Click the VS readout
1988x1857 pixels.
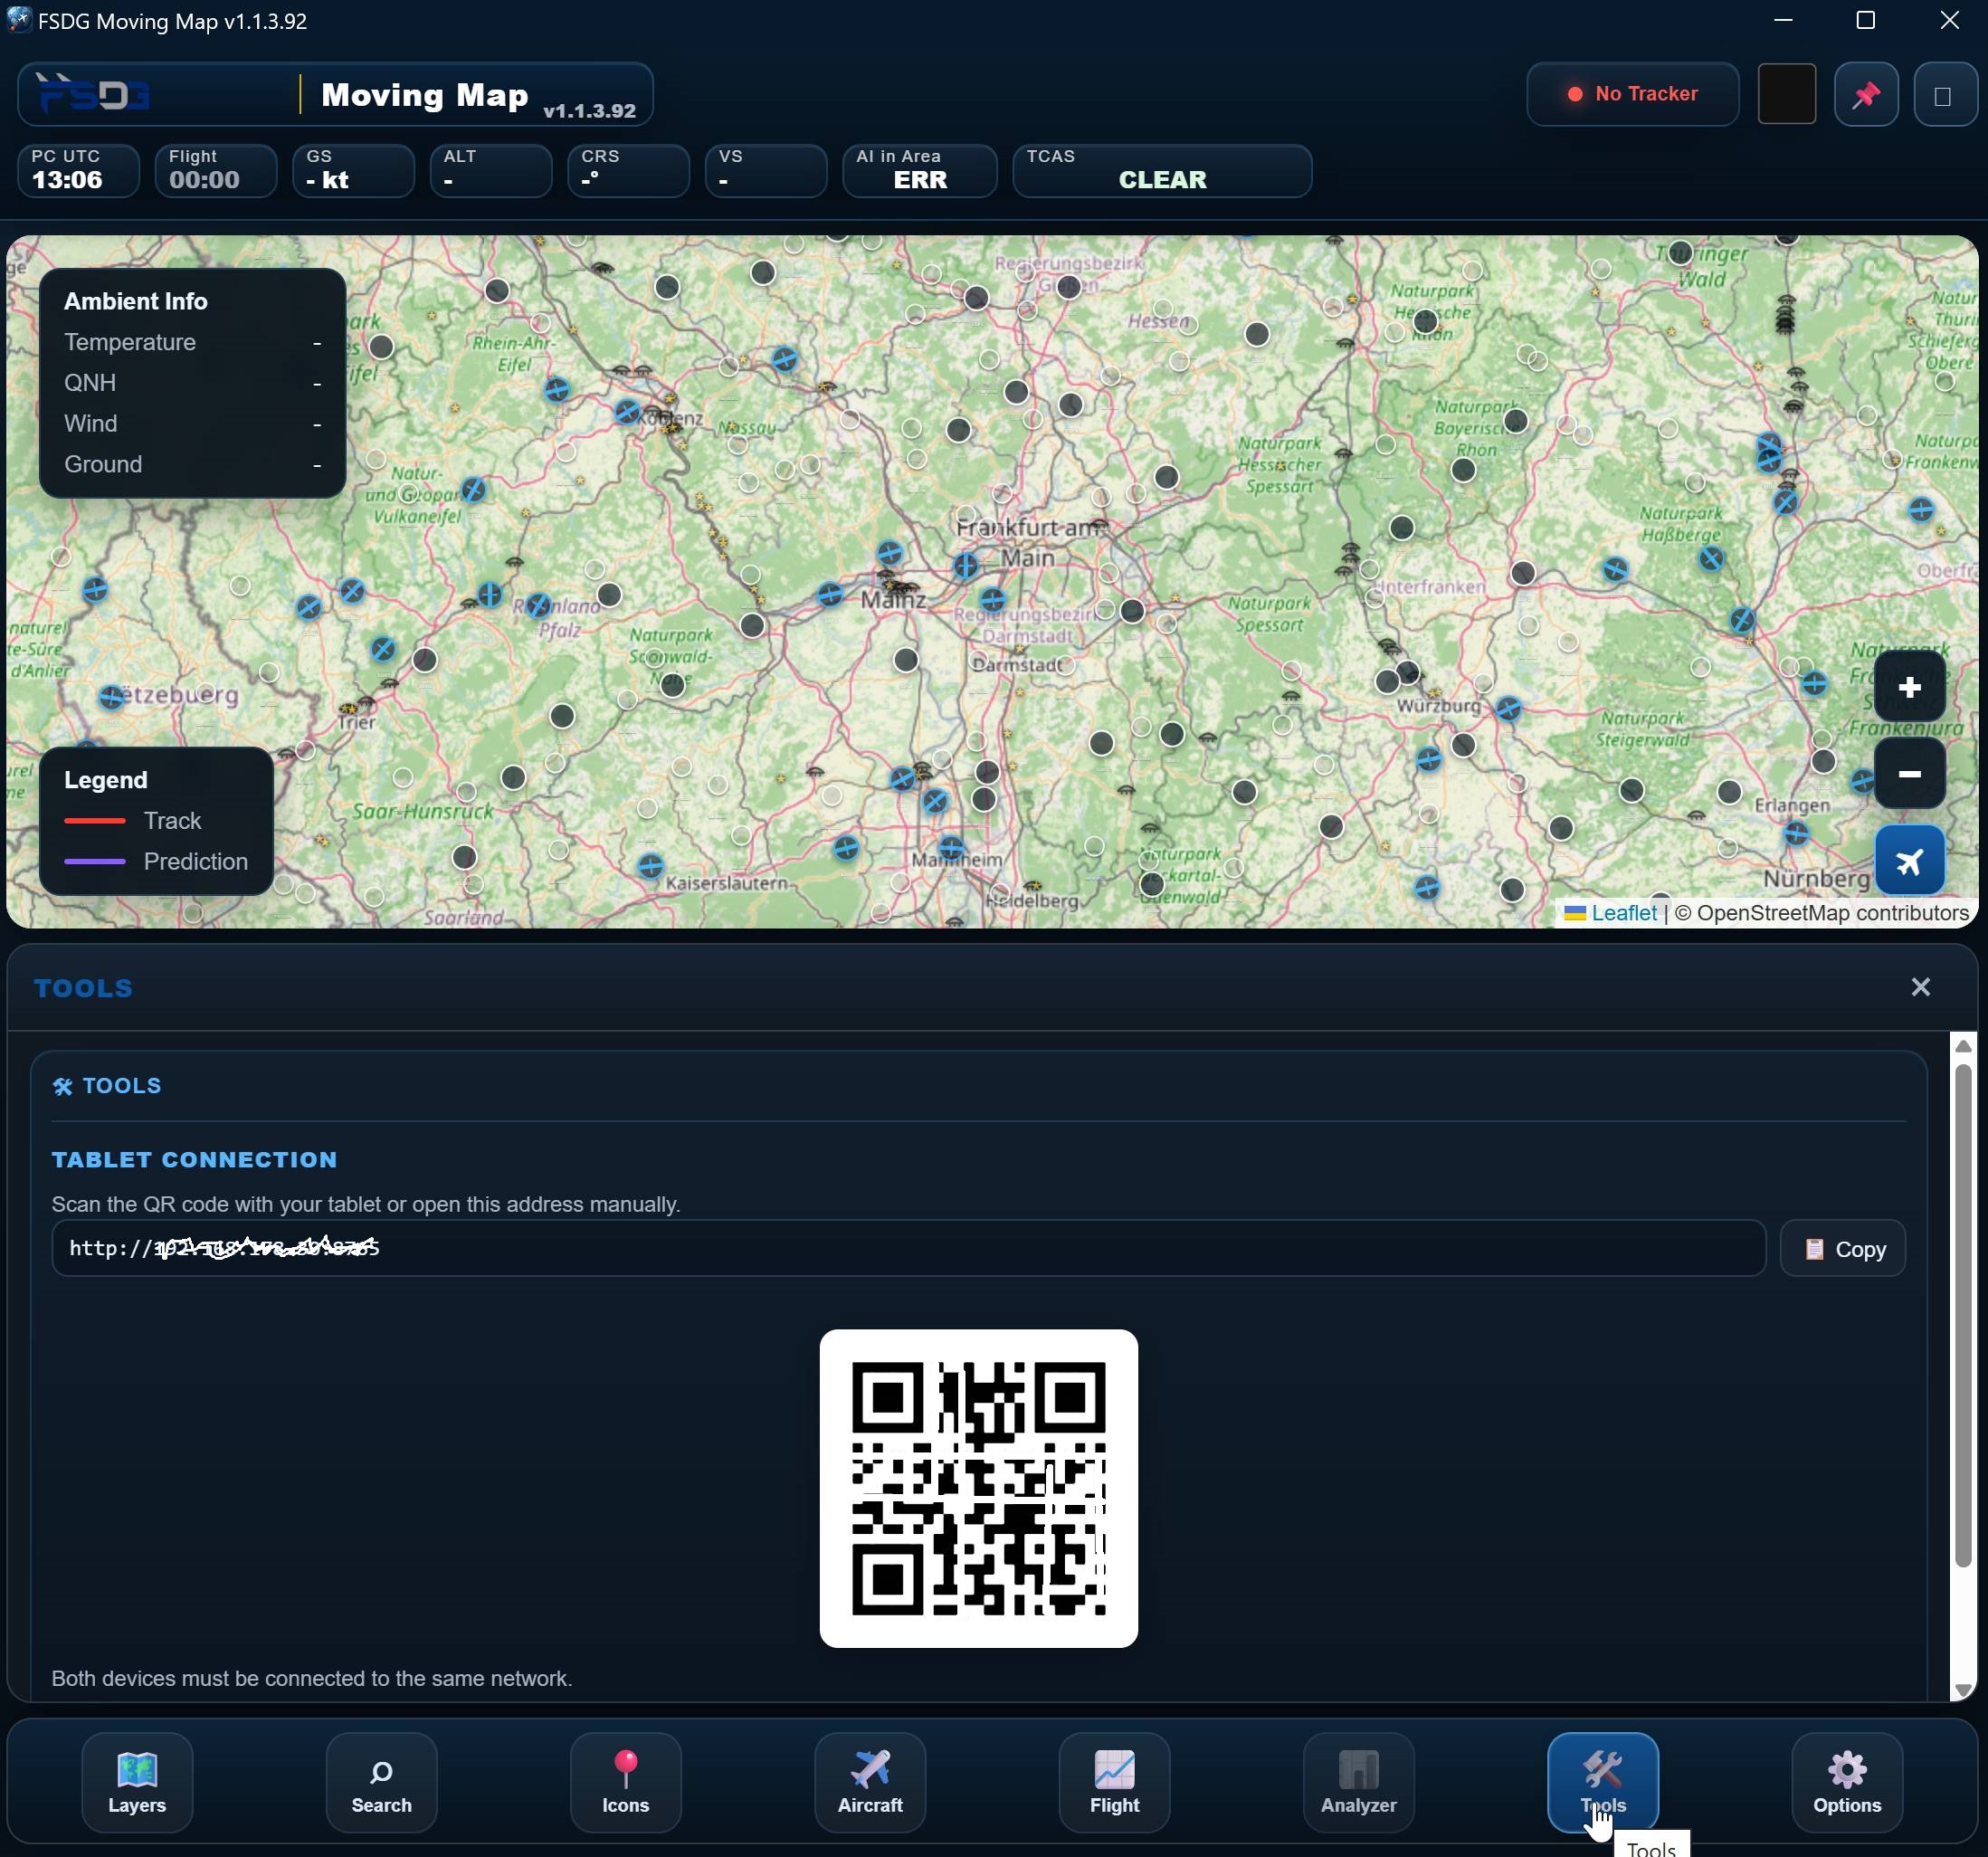coord(766,170)
